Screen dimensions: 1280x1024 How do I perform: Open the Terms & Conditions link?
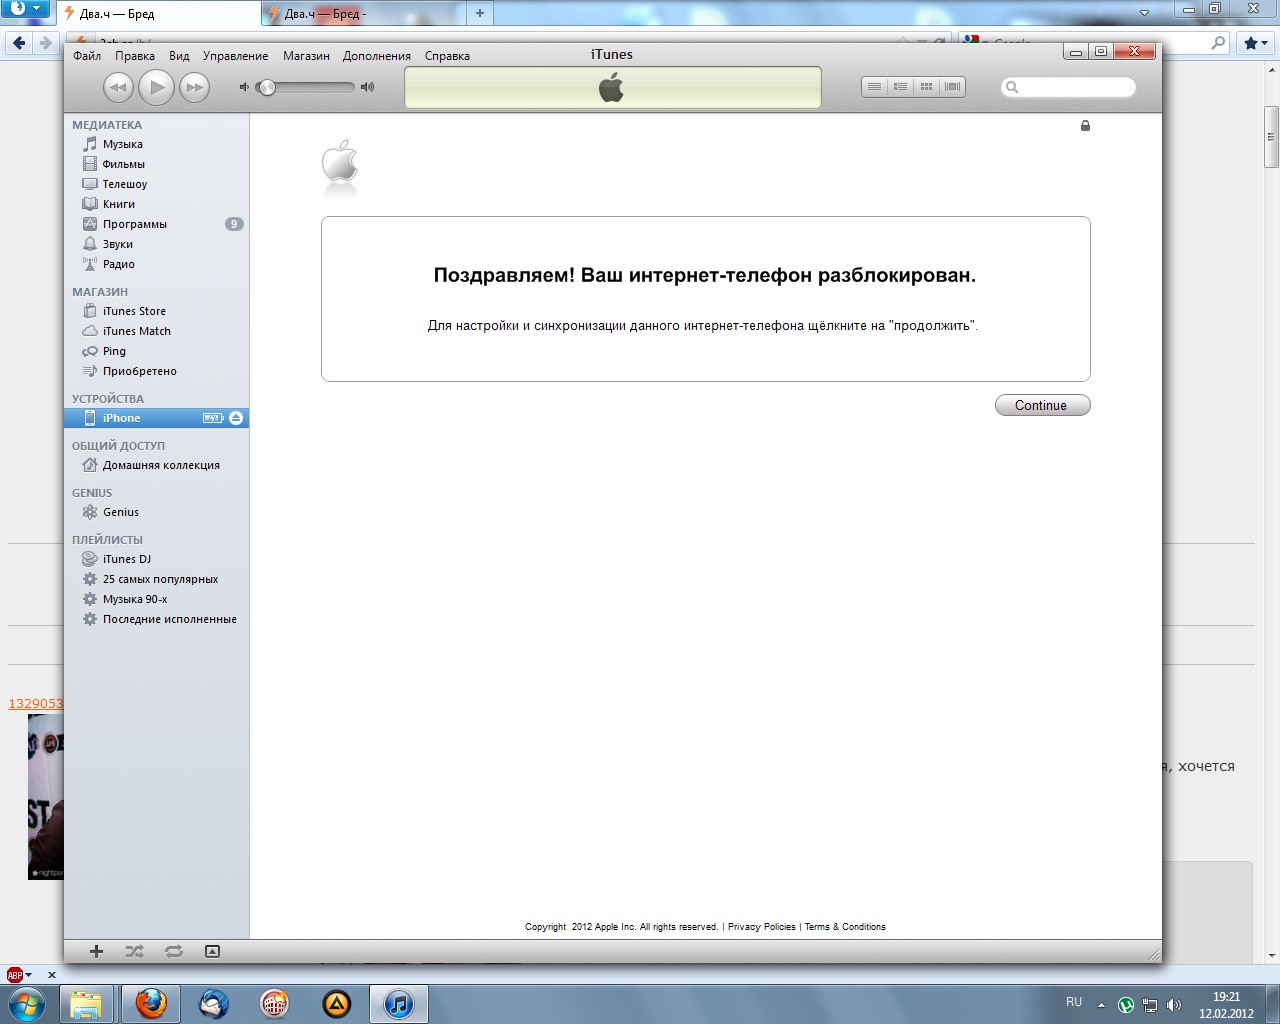[845, 927]
